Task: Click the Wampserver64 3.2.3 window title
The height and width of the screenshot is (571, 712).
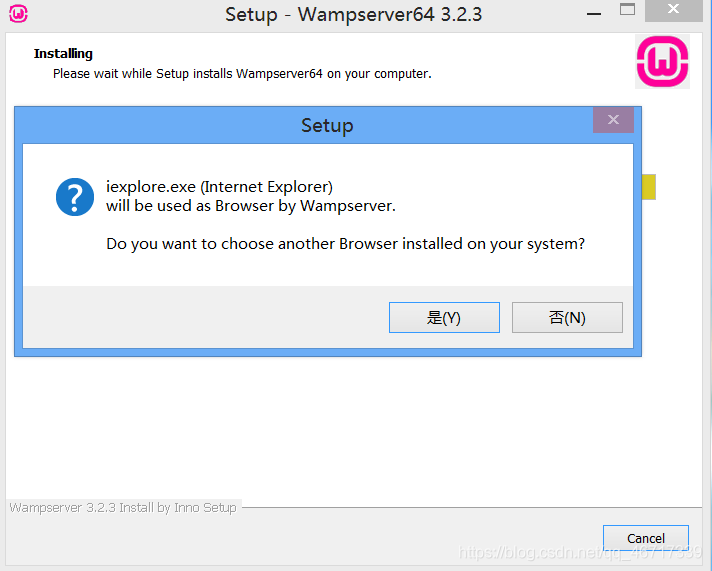Action: point(353,15)
